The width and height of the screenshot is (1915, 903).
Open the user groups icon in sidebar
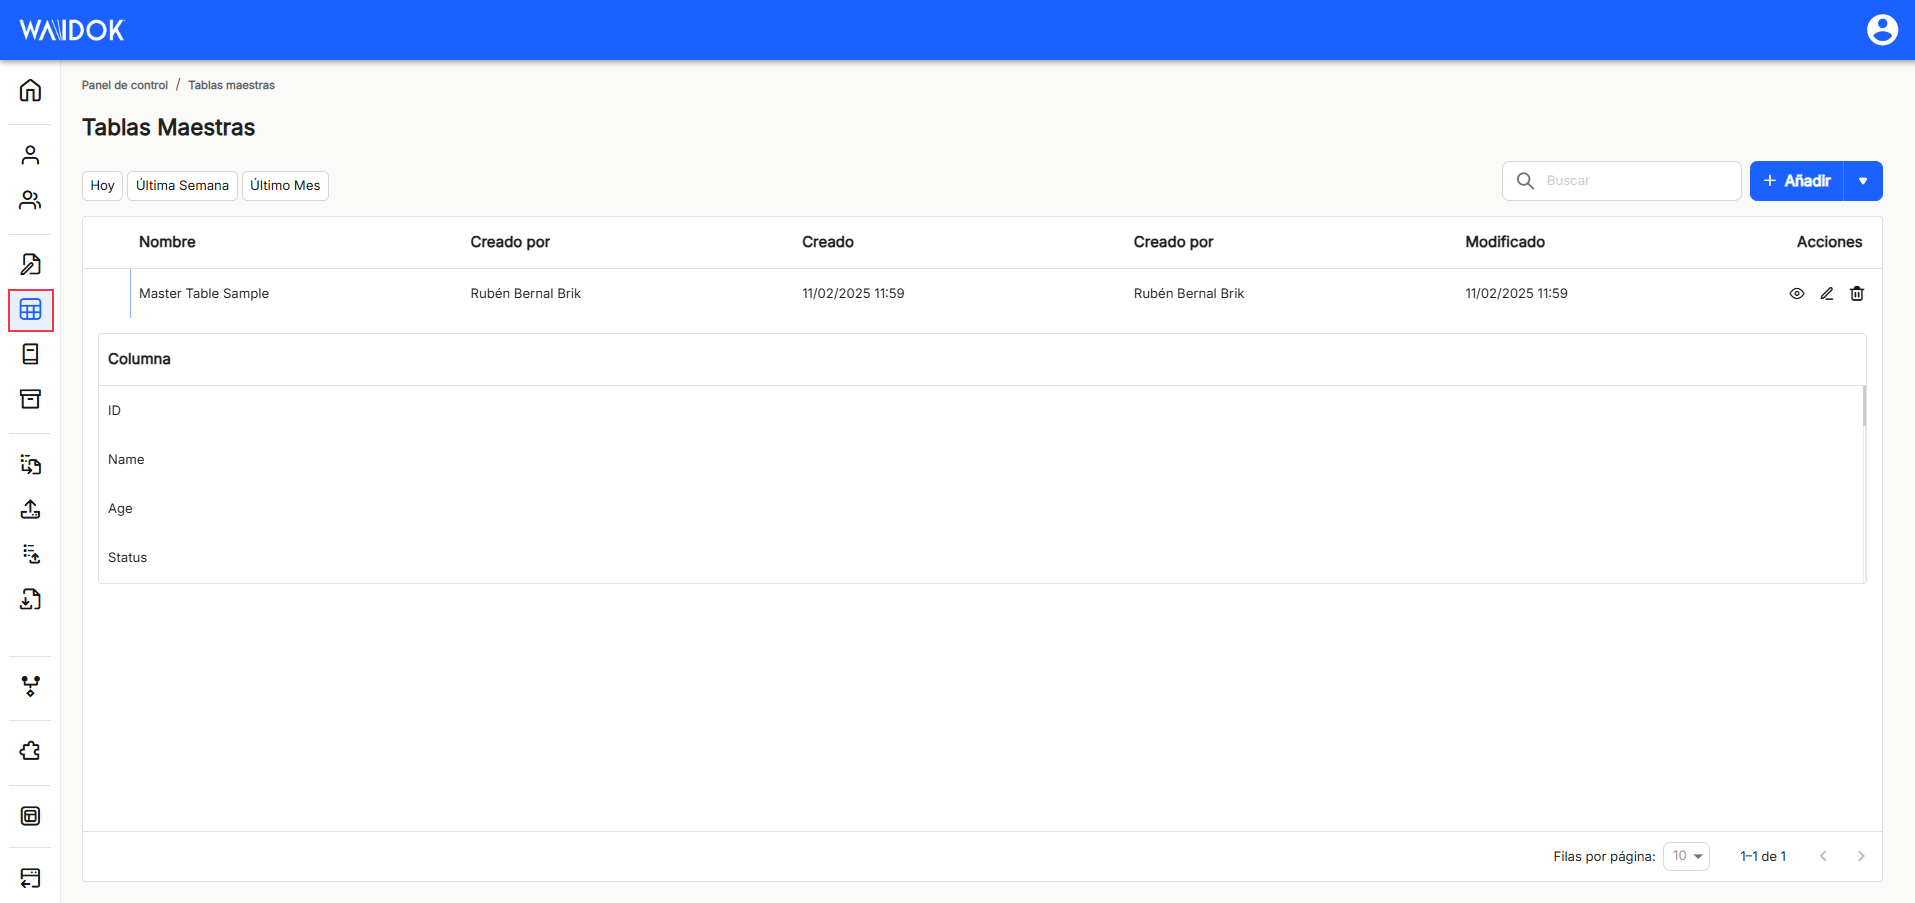click(x=30, y=200)
